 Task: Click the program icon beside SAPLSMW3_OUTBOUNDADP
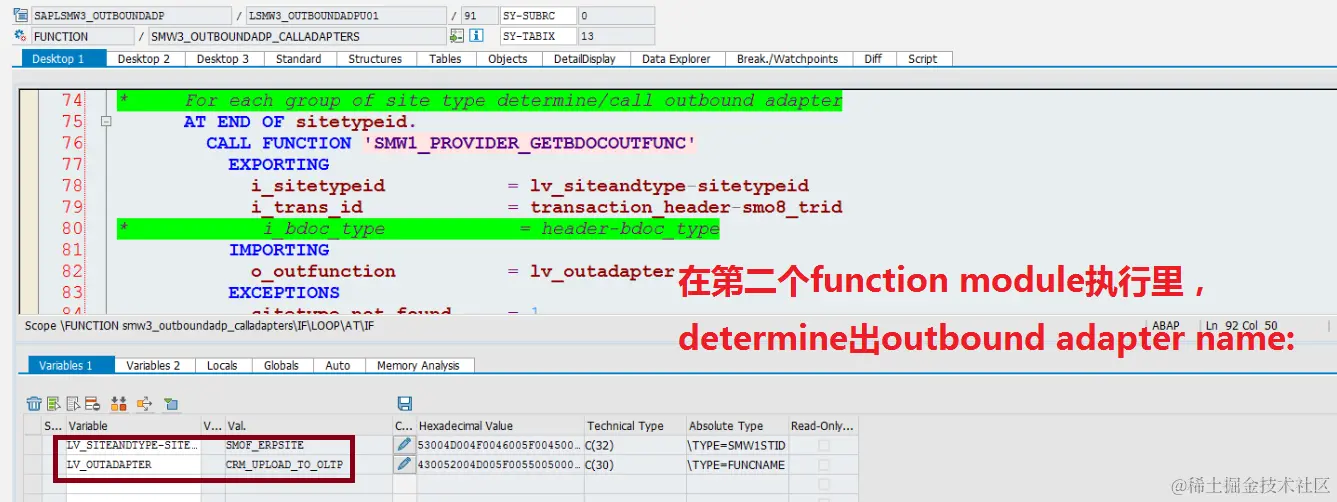[x=21, y=16]
